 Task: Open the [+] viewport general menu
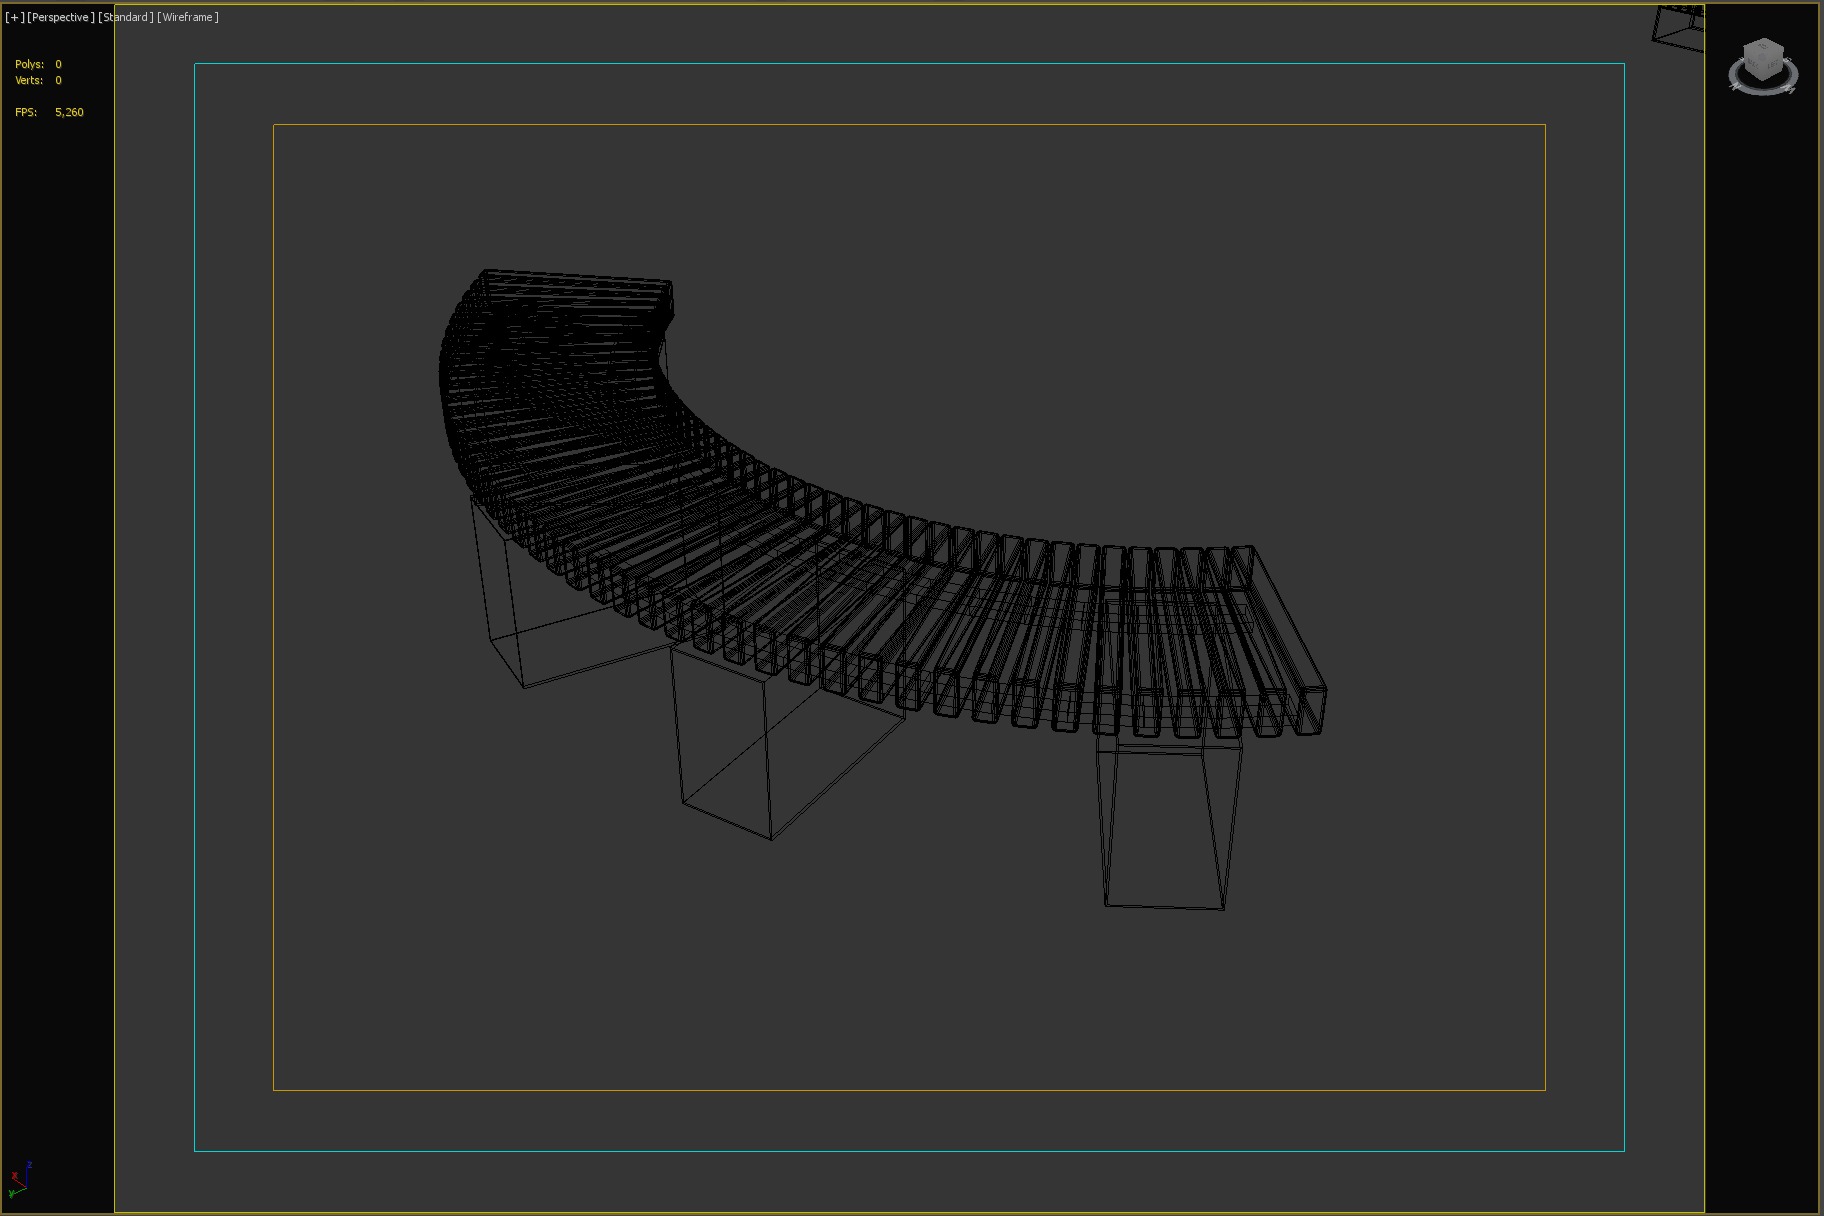point(14,17)
